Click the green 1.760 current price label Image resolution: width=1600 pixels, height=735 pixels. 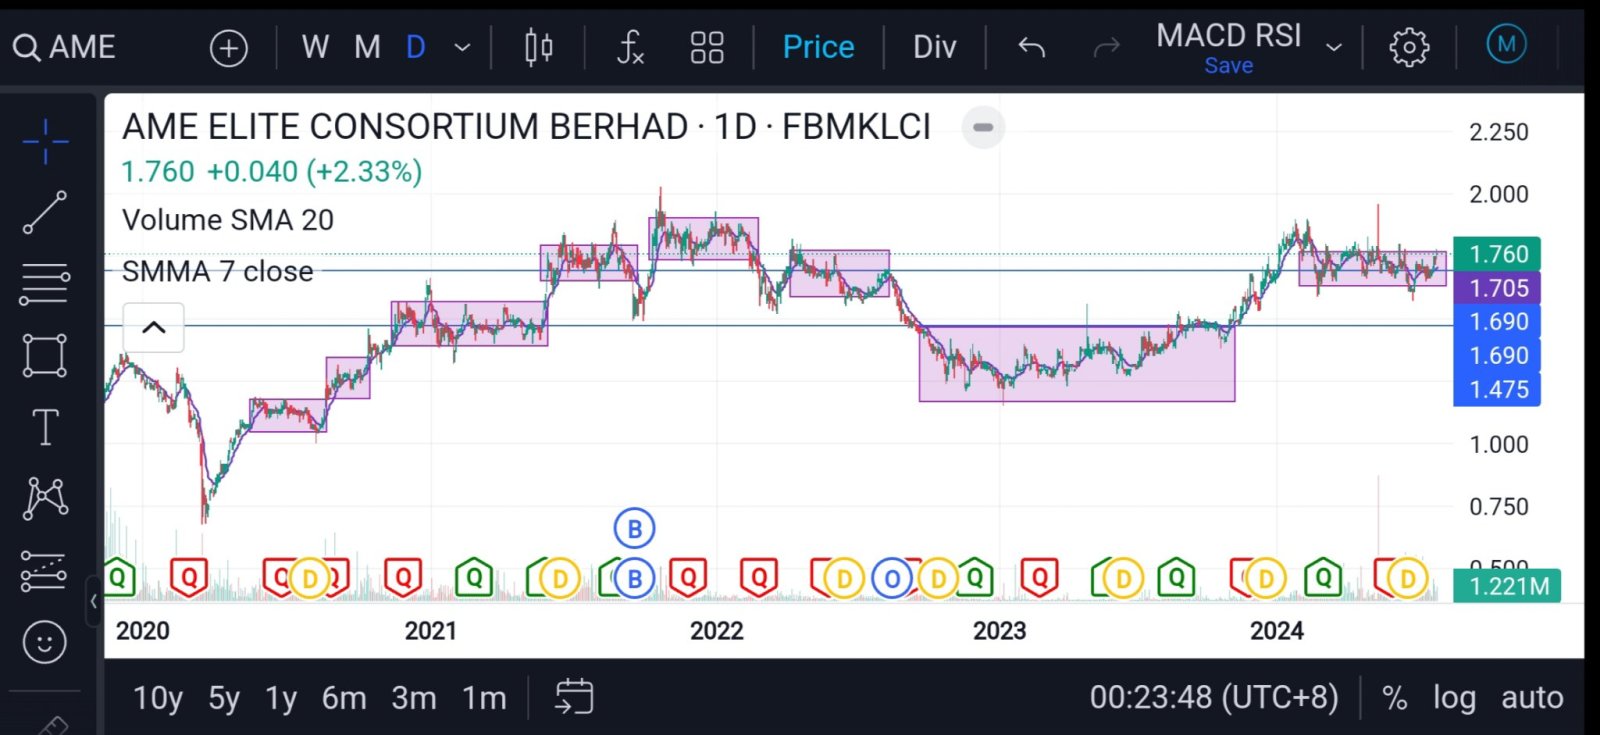pyautogui.click(x=1498, y=254)
